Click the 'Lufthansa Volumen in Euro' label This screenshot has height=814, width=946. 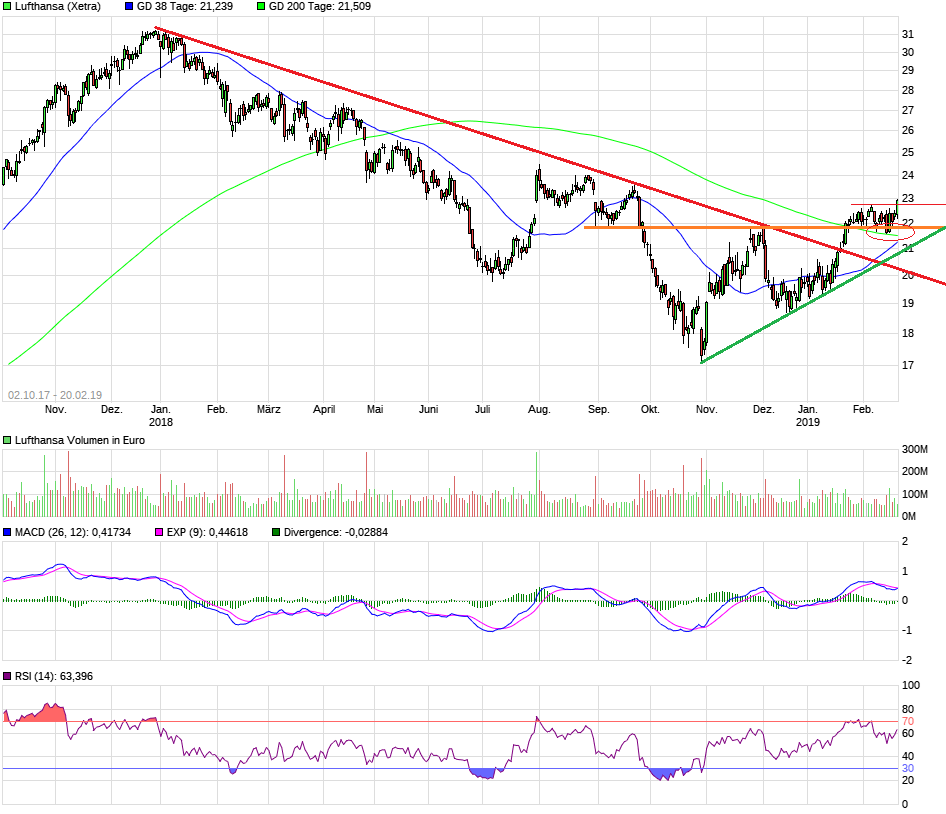(x=80, y=440)
